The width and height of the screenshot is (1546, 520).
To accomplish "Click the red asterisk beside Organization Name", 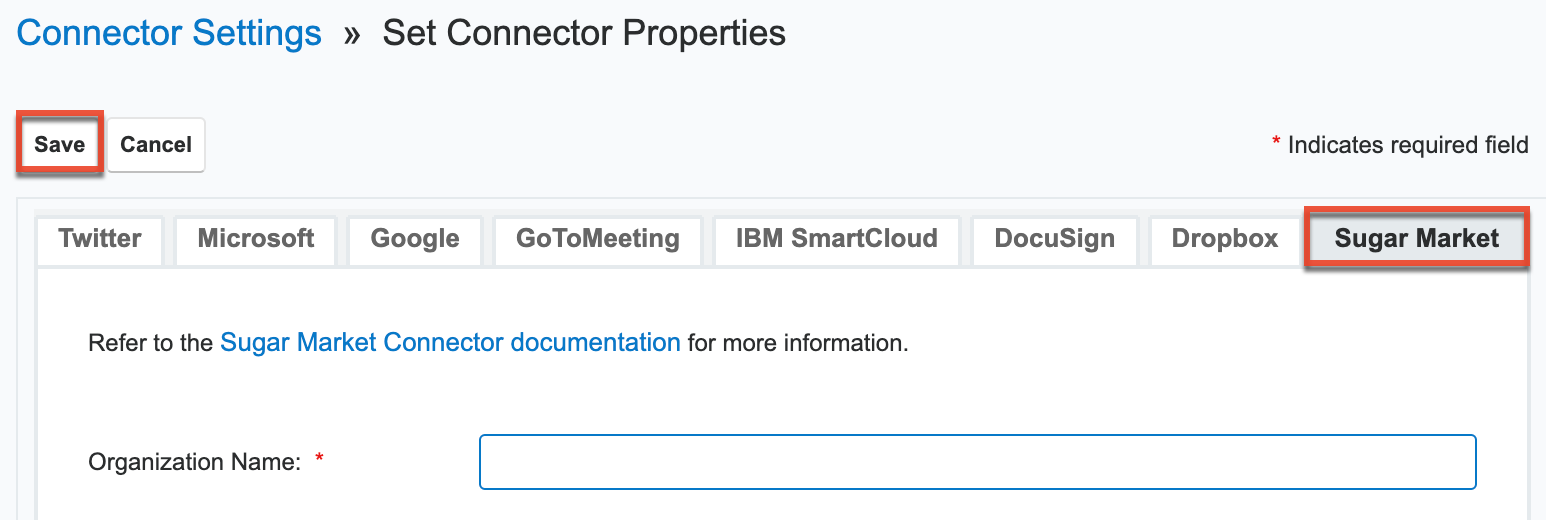I will pyautogui.click(x=320, y=461).
